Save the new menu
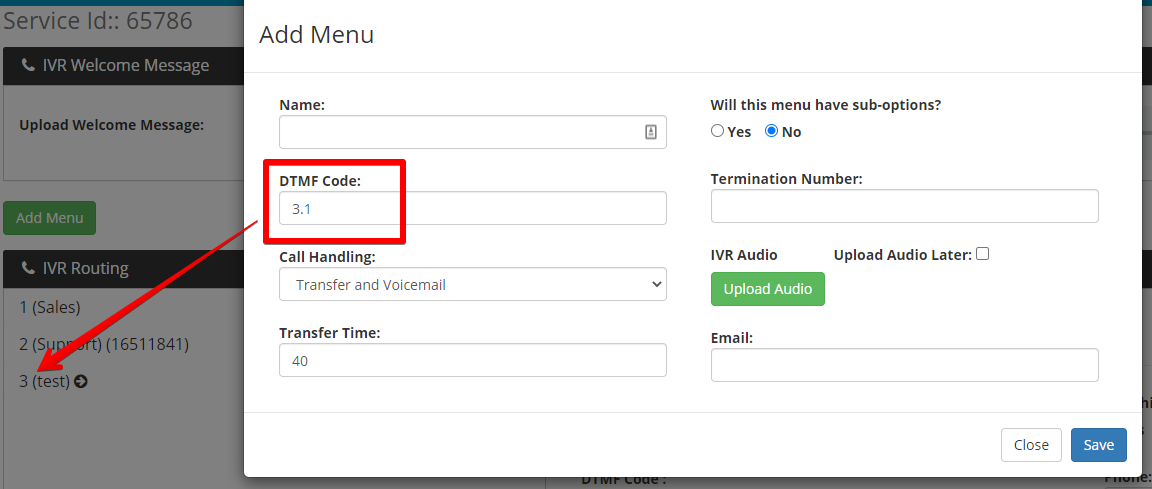1152x489 pixels. coord(1098,445)
